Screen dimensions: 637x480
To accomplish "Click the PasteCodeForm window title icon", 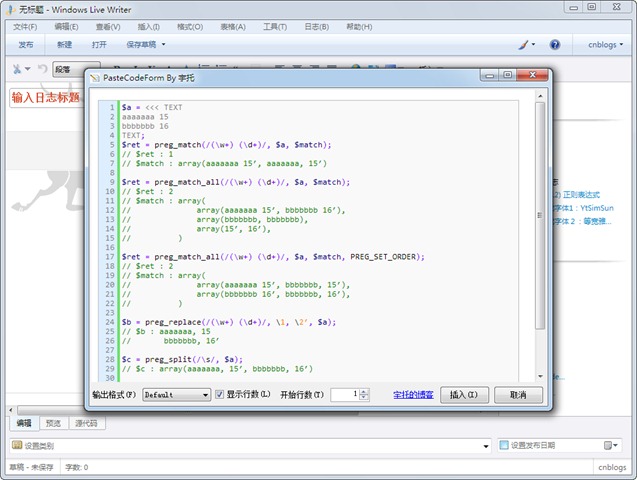I will [93, 76].
